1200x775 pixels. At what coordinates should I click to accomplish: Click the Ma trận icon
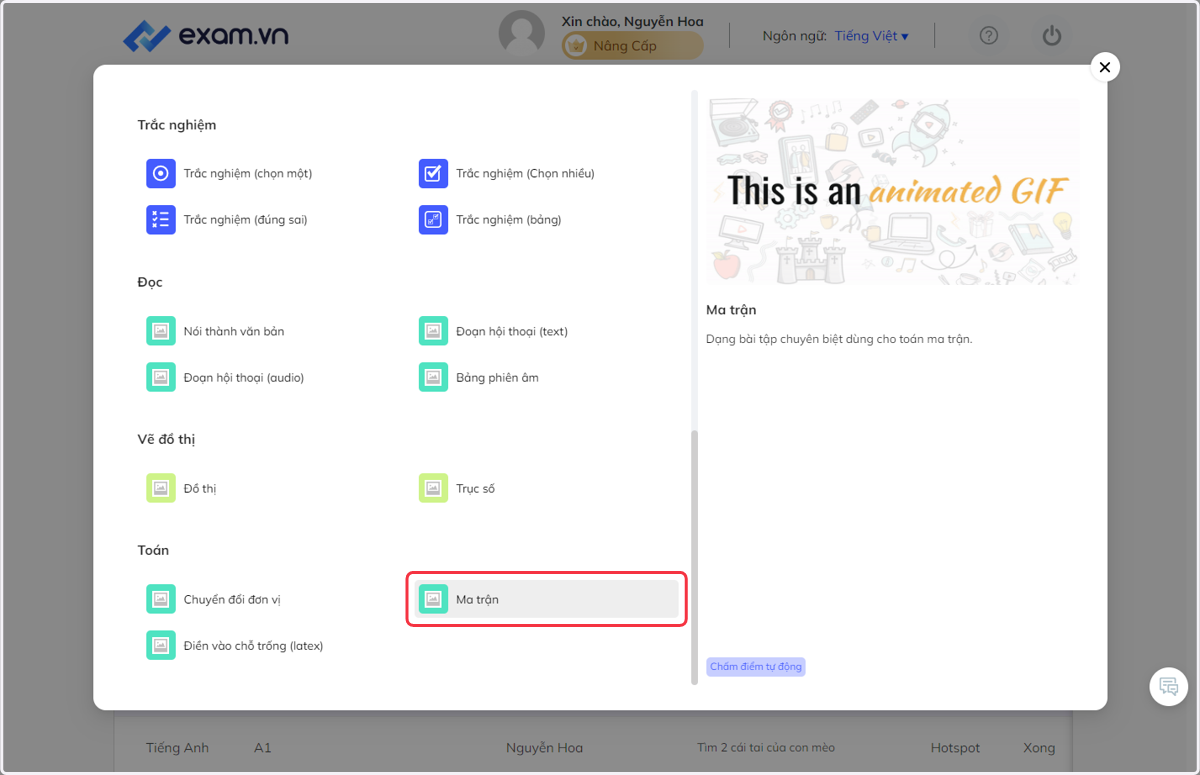[x=433, y=599]
